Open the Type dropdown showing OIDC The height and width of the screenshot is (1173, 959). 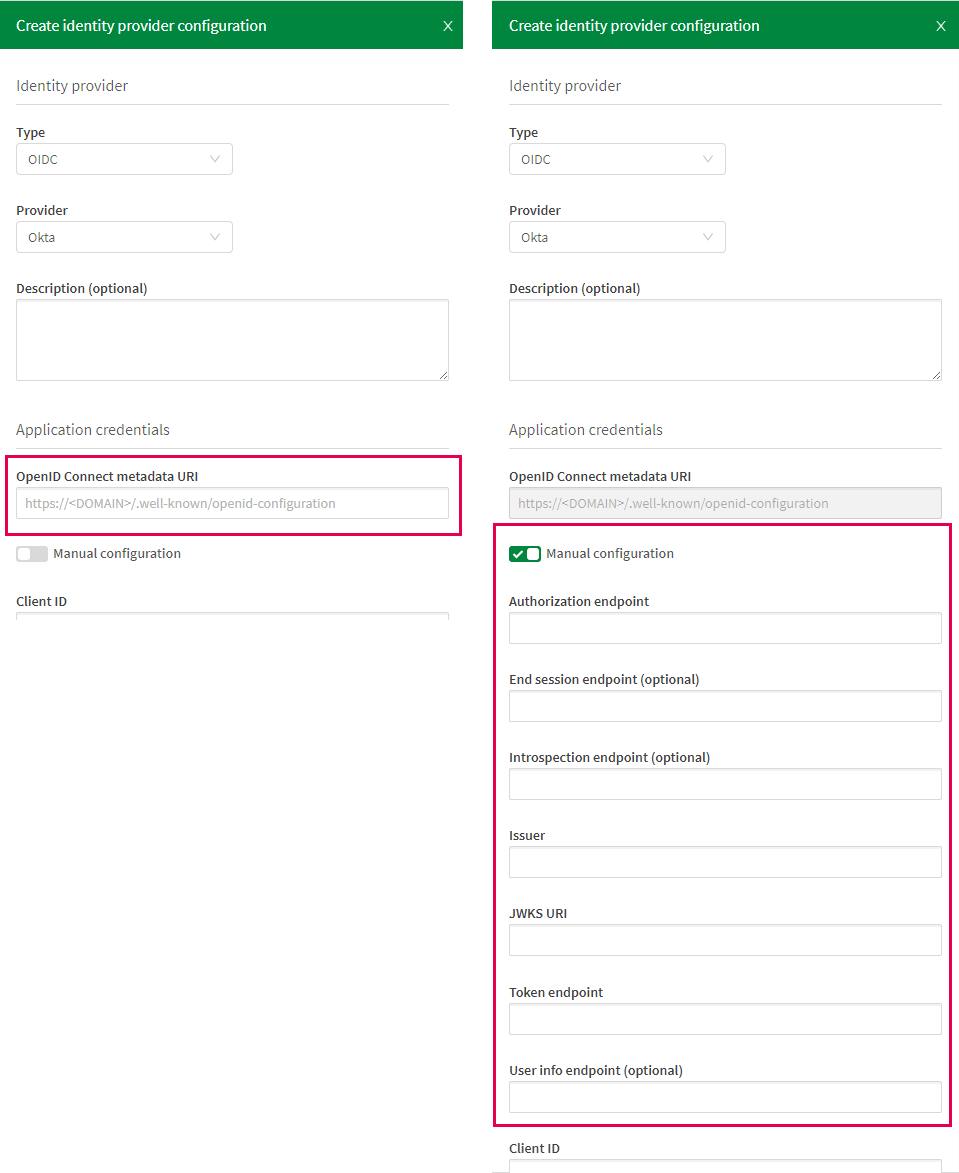(124, 159)
